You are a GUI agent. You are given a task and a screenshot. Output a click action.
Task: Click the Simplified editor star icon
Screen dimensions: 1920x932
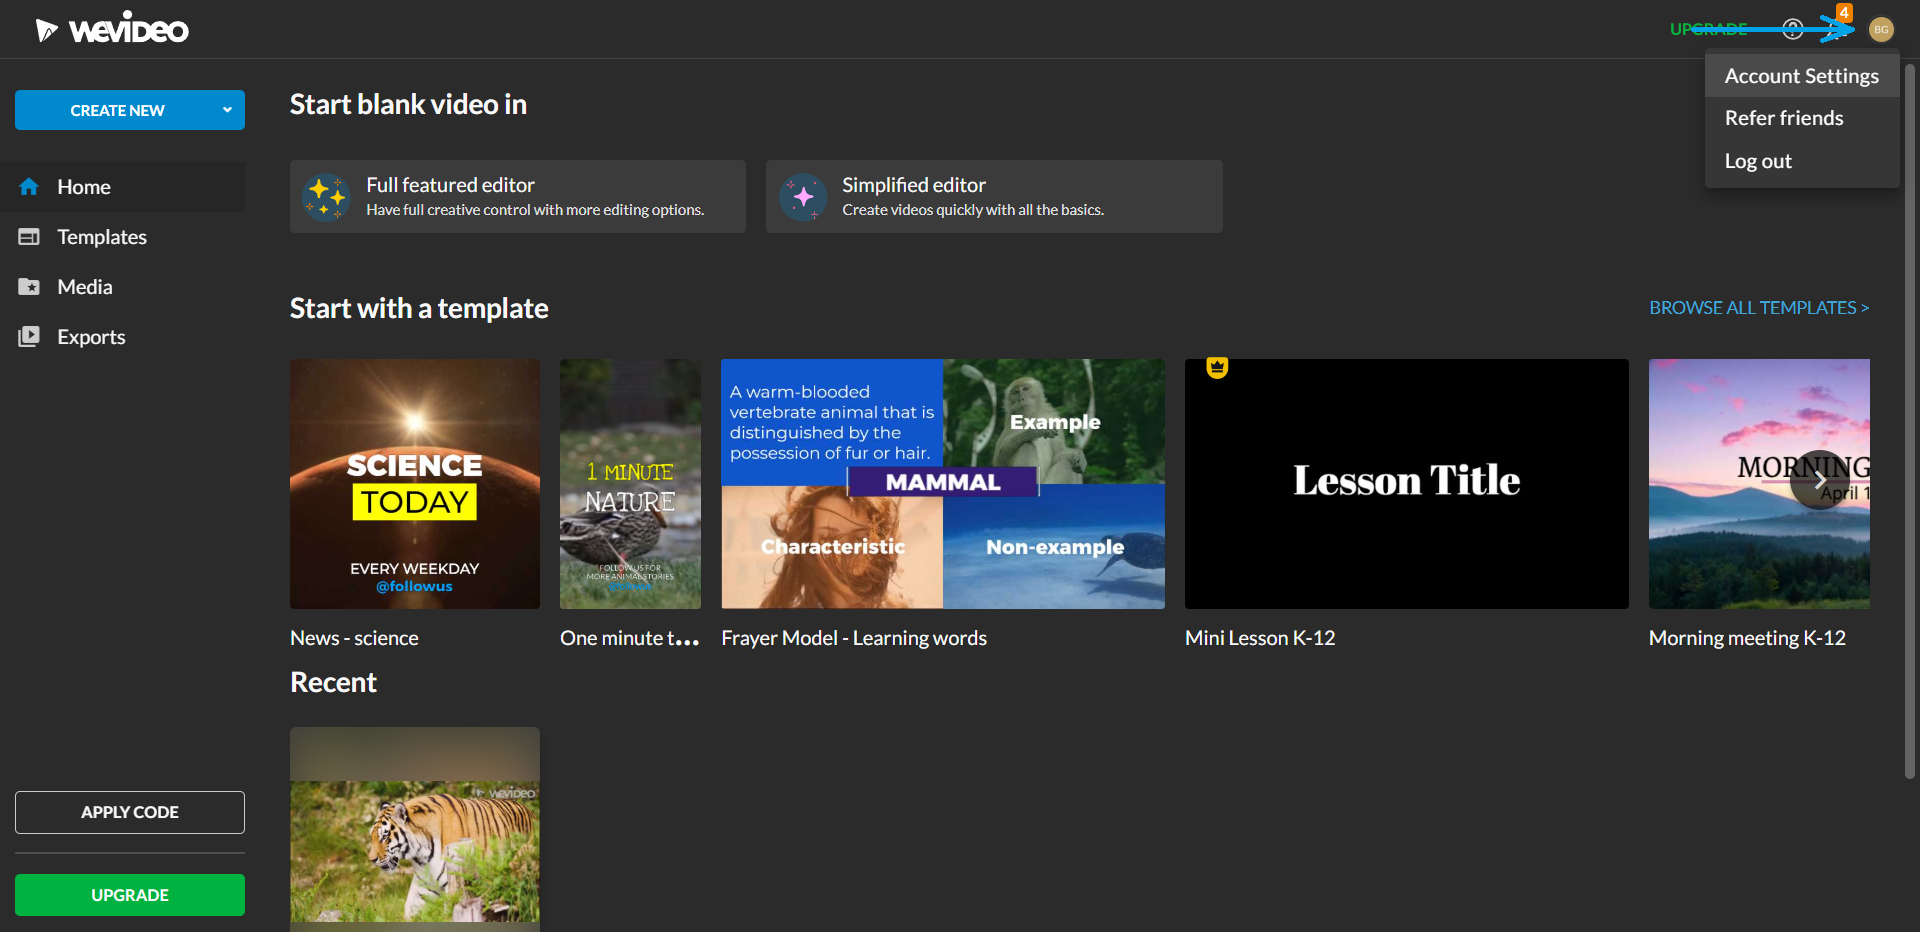coord(803,197)
